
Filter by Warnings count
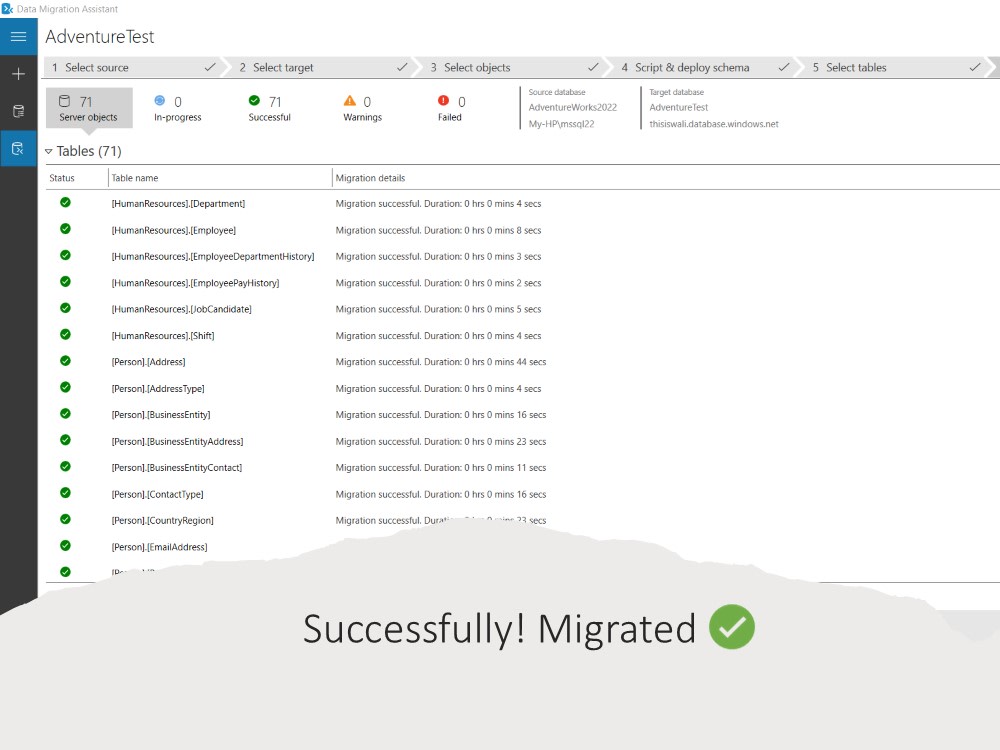pyautogui.click(x=362, y=108)
